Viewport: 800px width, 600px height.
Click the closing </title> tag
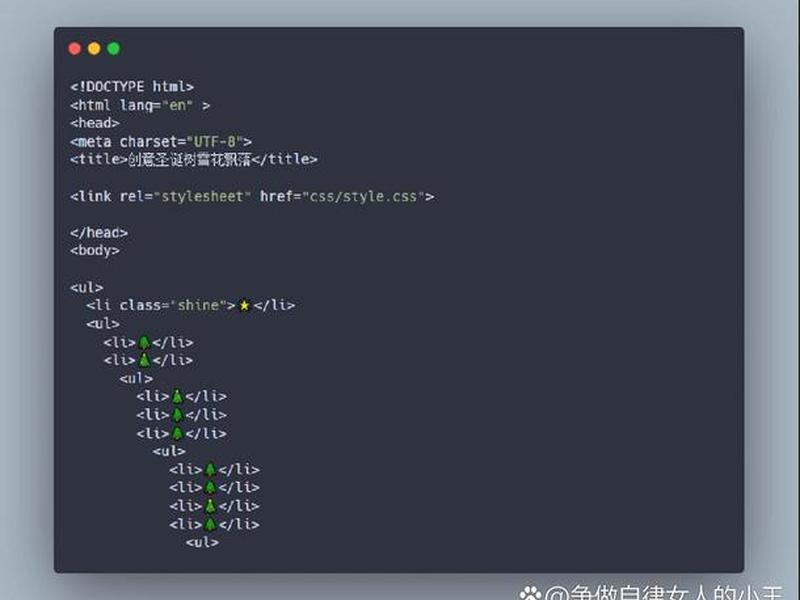284,160
